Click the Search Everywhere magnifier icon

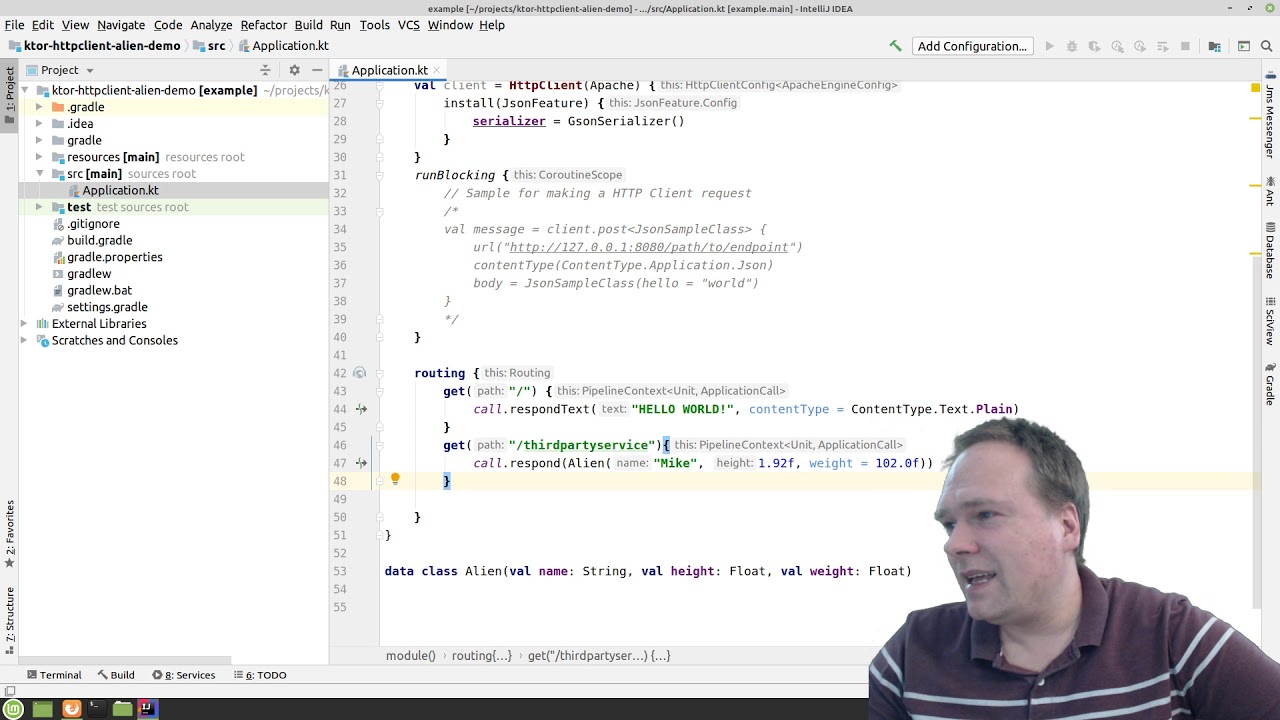click(x=1267, y=46)
